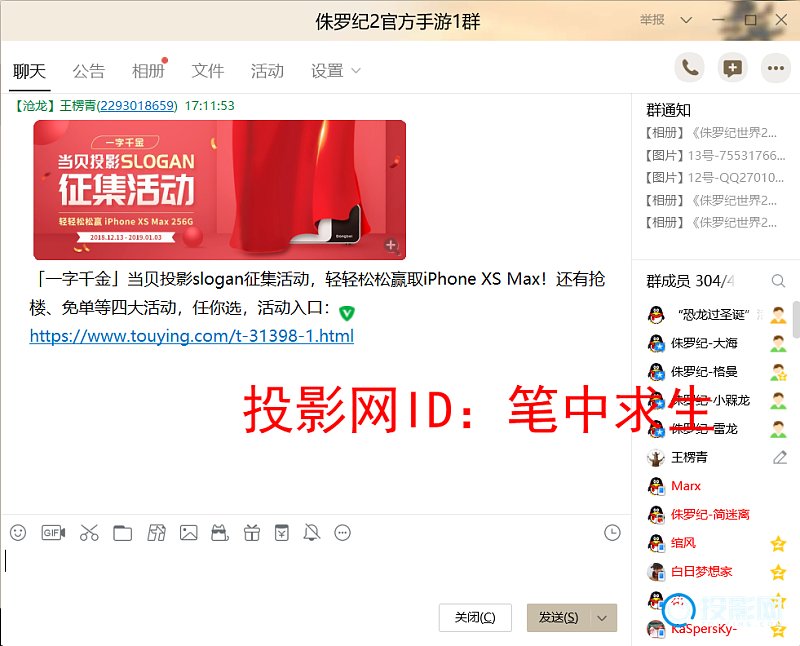Viewport: 800px width, 646px height.
Task: Open the red packet payment icon
Action: [x=282, y=533]
